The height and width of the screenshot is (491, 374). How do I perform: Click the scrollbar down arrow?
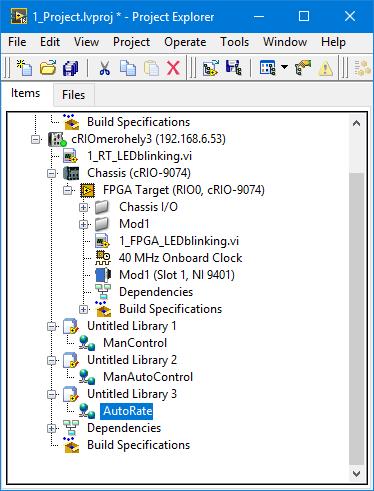[x=356, y=474]
